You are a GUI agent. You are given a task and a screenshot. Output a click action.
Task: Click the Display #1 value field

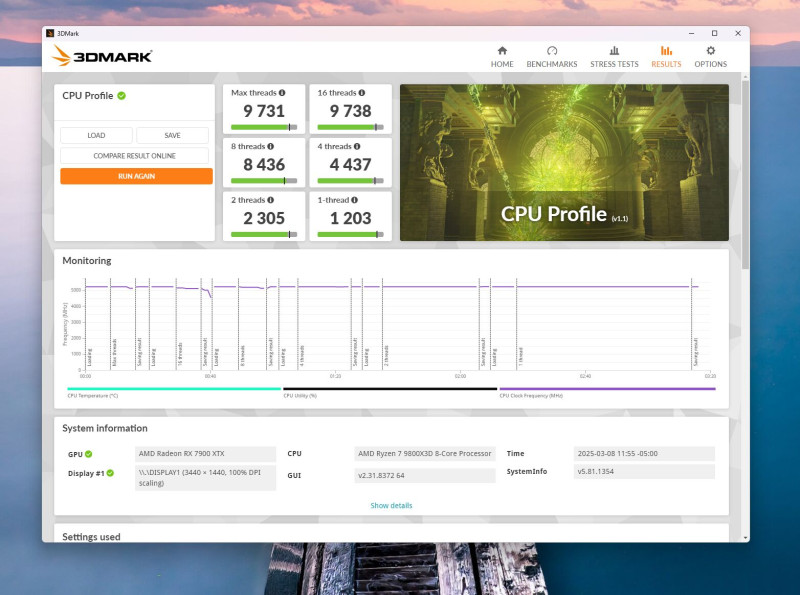pyautogui.click(x=206, y=478)
